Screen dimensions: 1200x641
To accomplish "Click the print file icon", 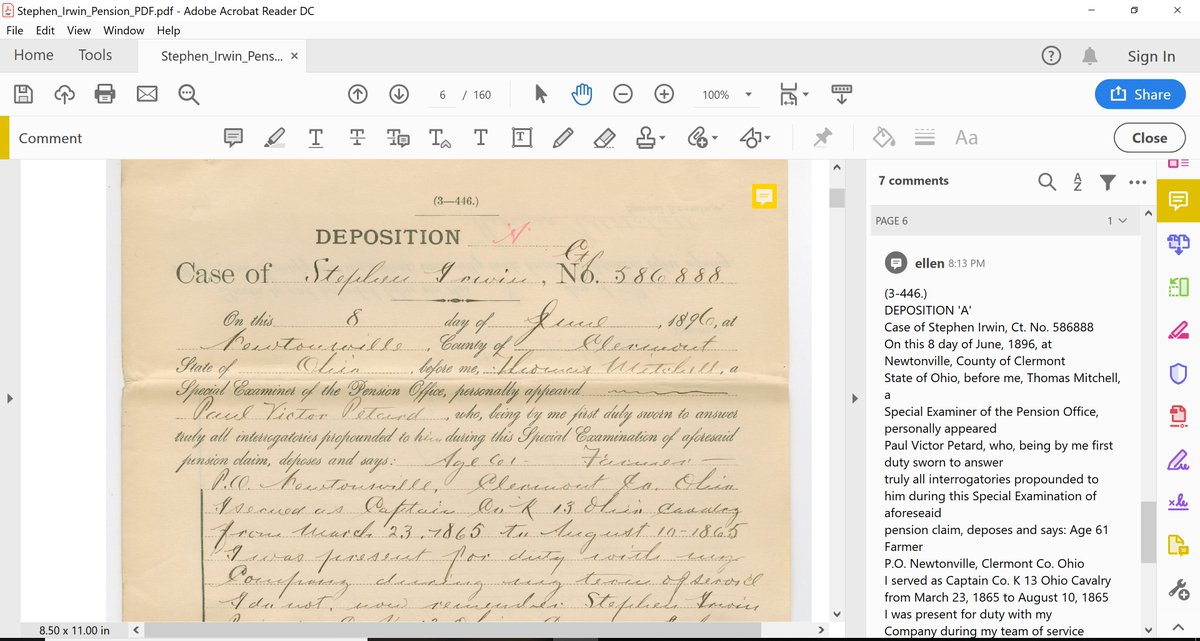I will click(x=105, y=94).
